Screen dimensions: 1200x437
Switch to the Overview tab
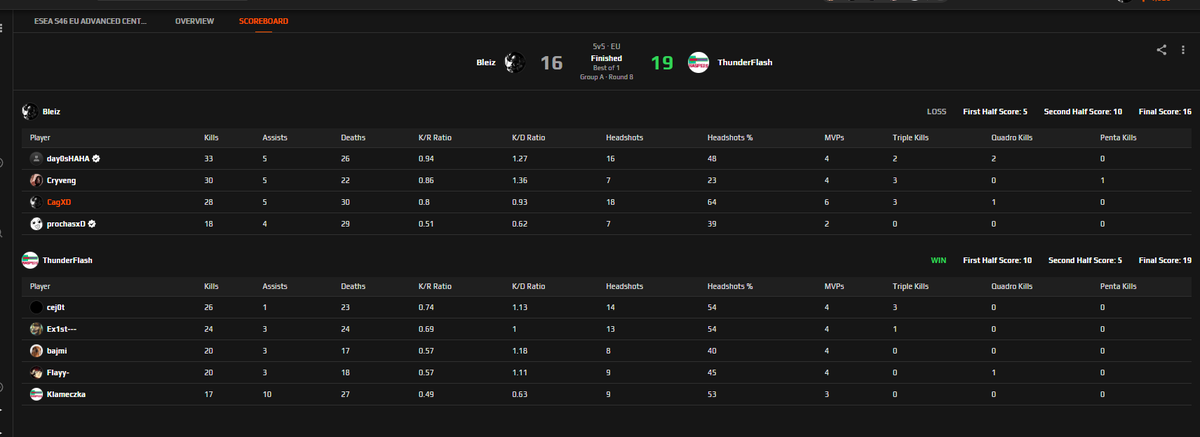(x=194, y=21)
